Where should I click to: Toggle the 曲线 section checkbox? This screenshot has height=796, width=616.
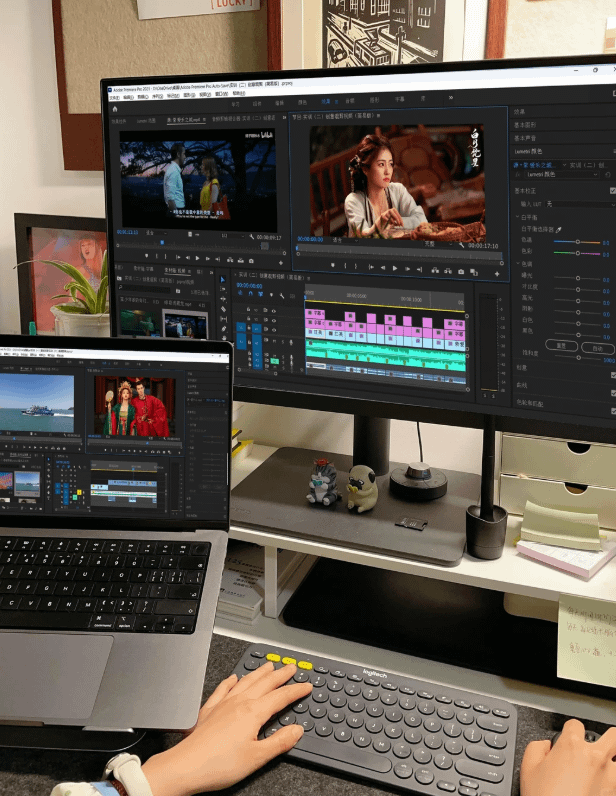tap(613, 393)
